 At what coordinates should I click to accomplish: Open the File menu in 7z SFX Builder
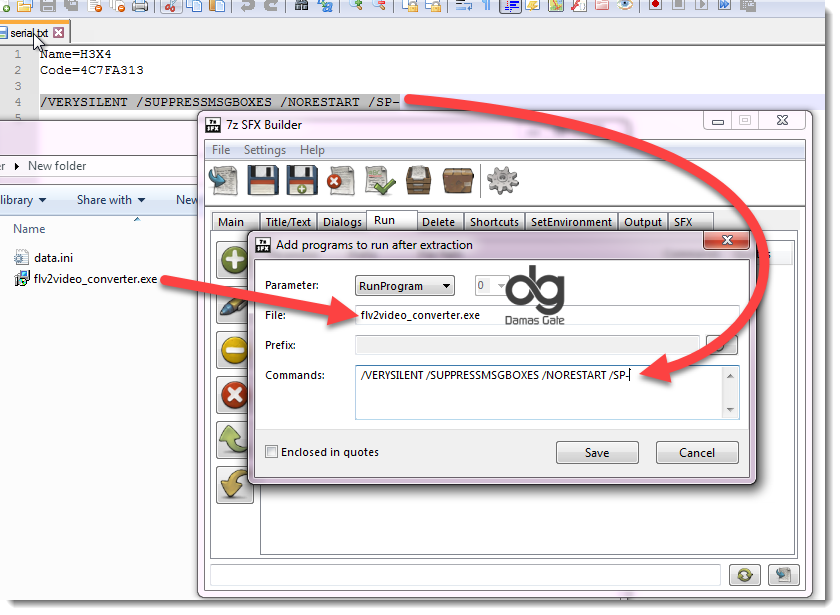(221, 150)
